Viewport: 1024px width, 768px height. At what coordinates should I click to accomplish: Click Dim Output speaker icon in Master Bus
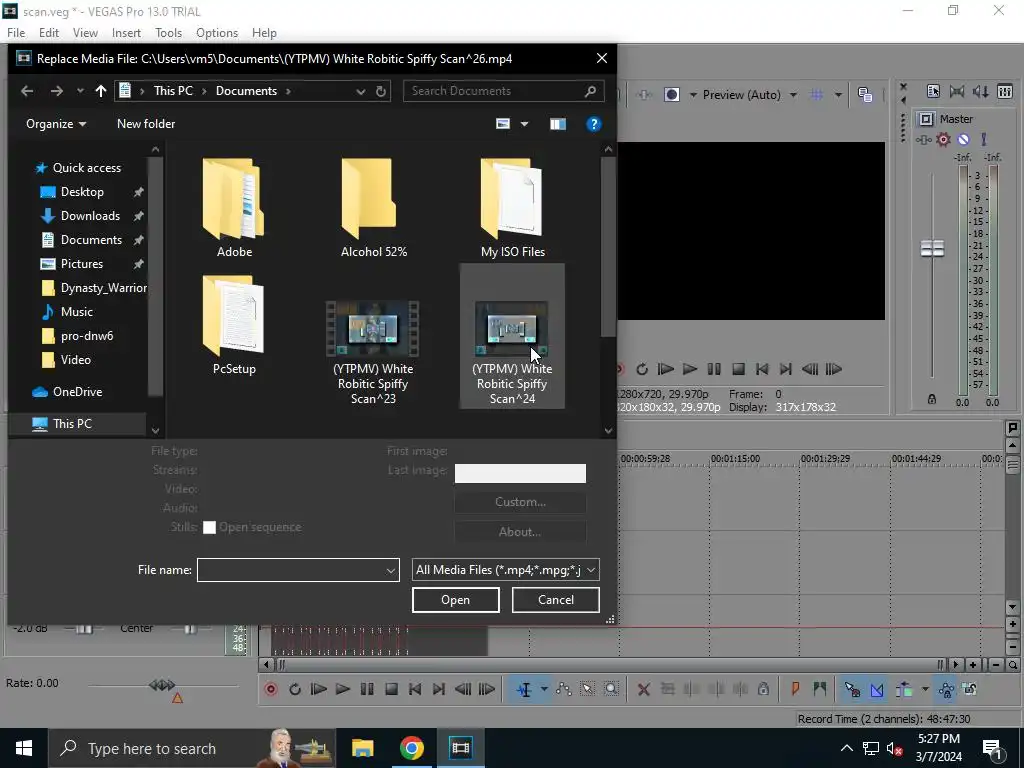pyautogui.click(x=980, y=91)
